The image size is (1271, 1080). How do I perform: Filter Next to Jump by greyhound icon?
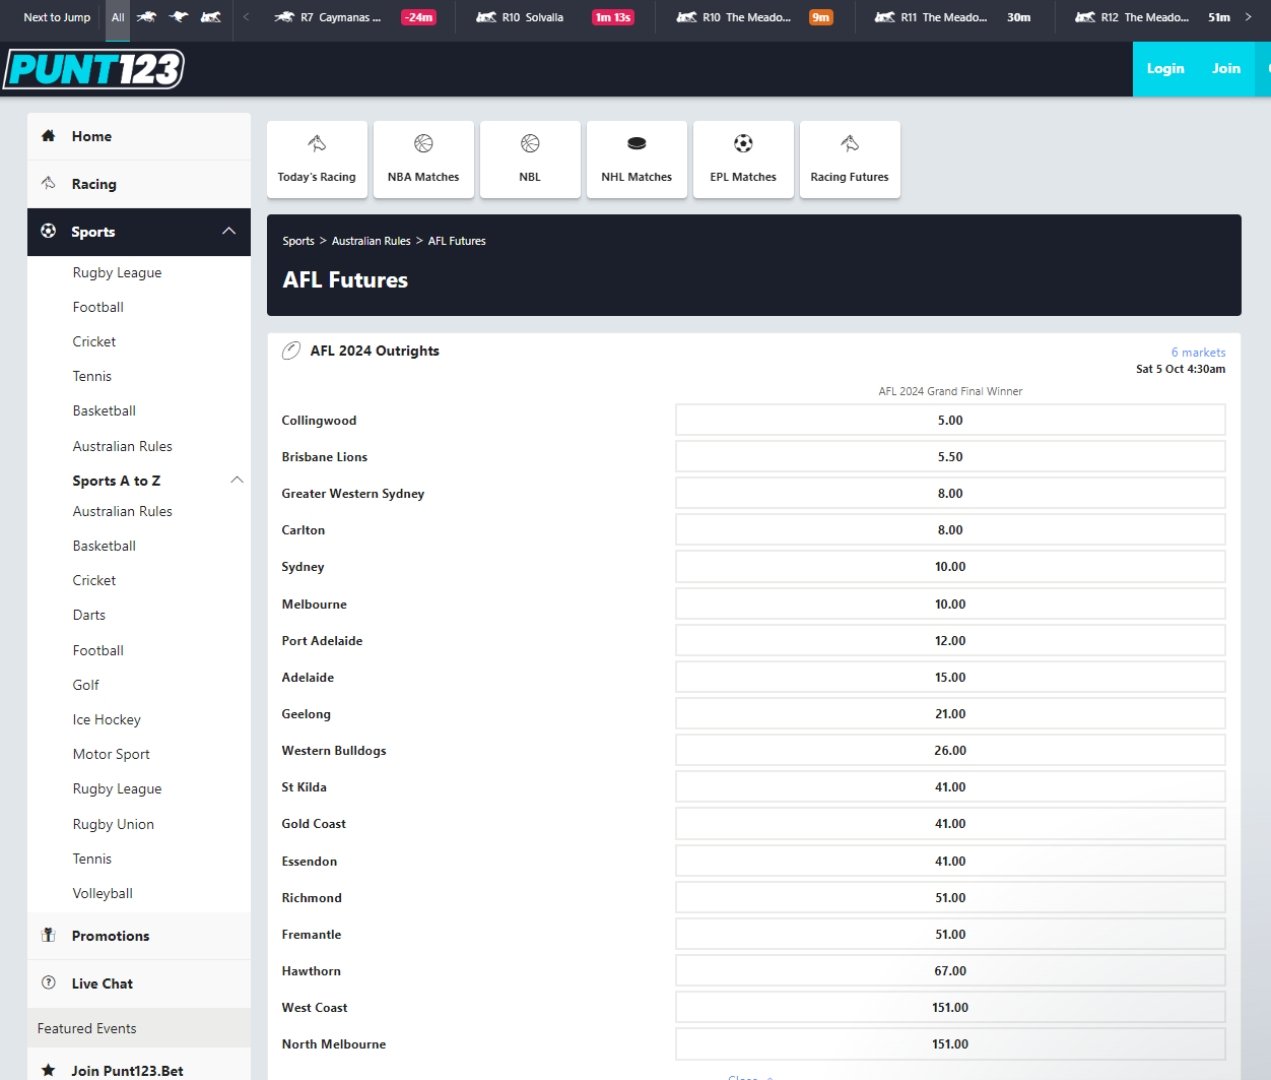[x=179, y=17]
